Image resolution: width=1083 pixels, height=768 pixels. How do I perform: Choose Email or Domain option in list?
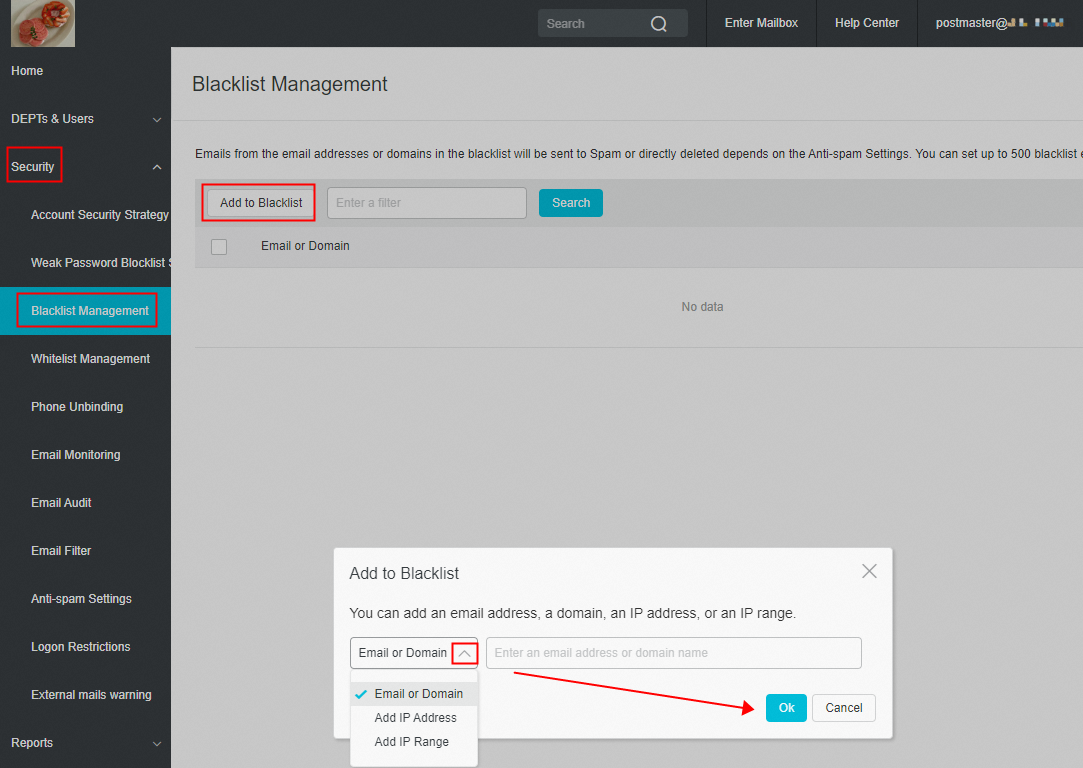point(414,694)
